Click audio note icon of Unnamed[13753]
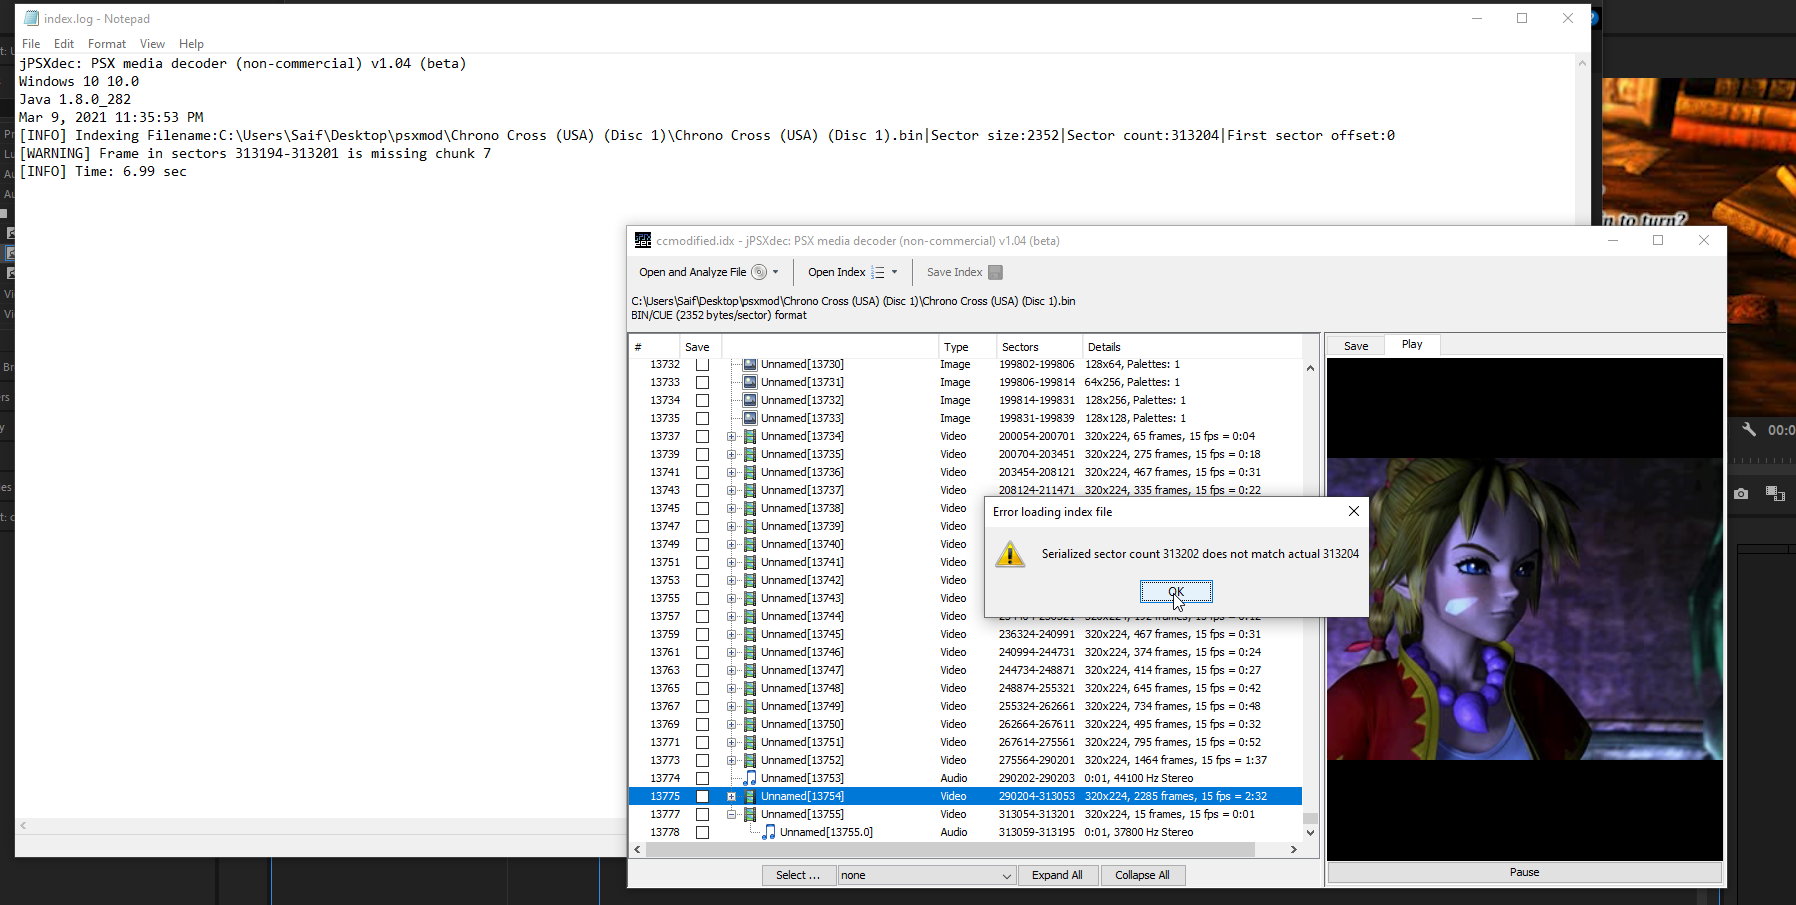Screen dimensions: 1796x905 750,778
